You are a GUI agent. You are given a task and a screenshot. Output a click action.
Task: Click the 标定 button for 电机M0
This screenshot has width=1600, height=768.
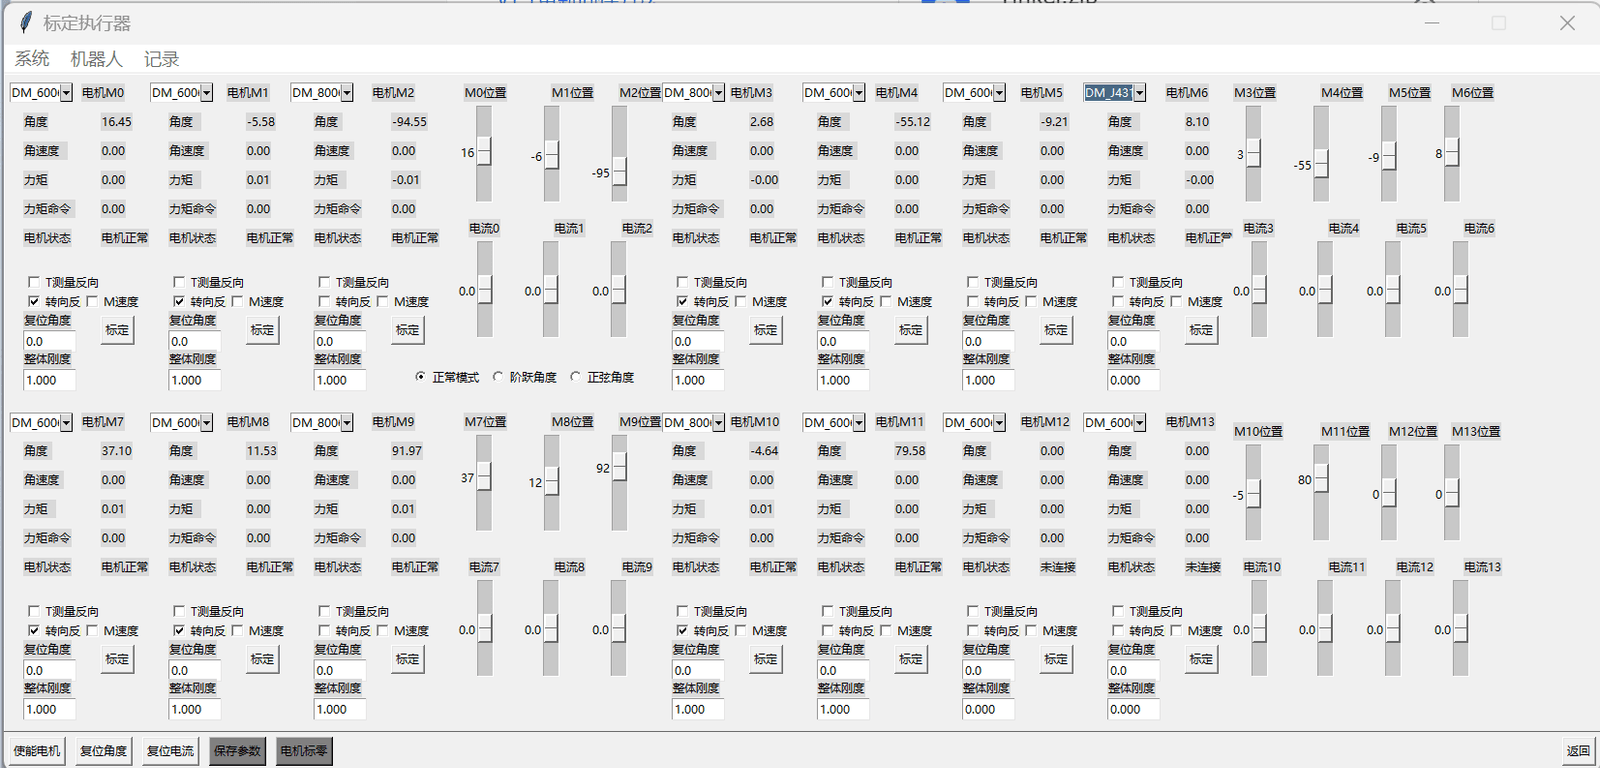pyautogui.click(x=117, y=330)
